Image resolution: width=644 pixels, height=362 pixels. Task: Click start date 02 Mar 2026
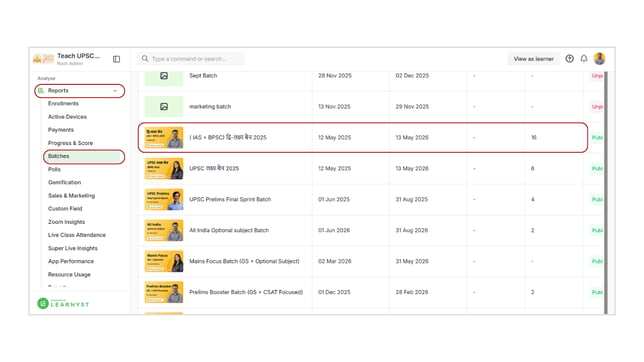[335, 261]
